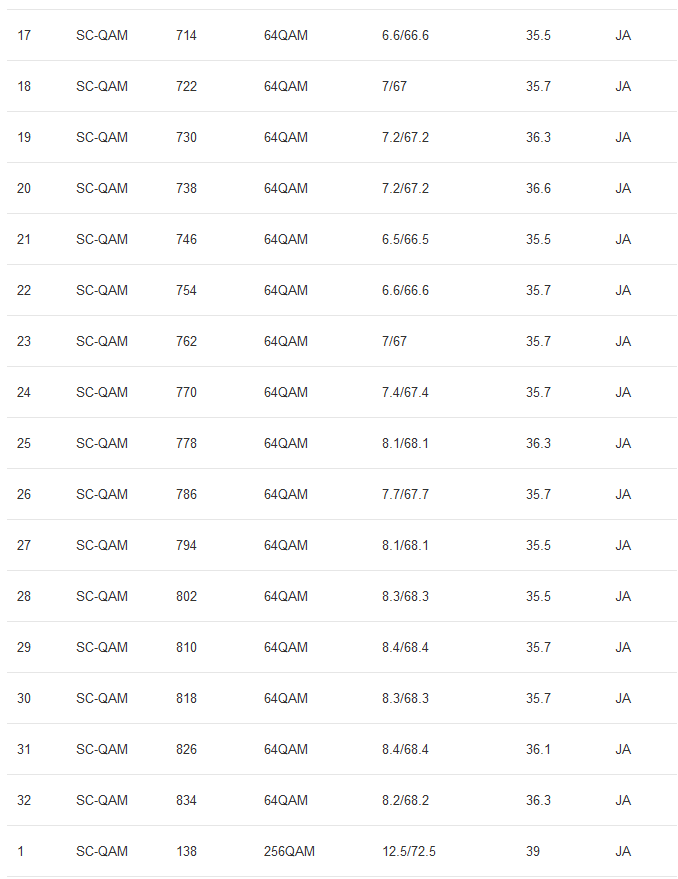Select the 7.4/67.4 power cell
Image resolution: width=678 pixels, height=879 pixels.
[405, 392]
